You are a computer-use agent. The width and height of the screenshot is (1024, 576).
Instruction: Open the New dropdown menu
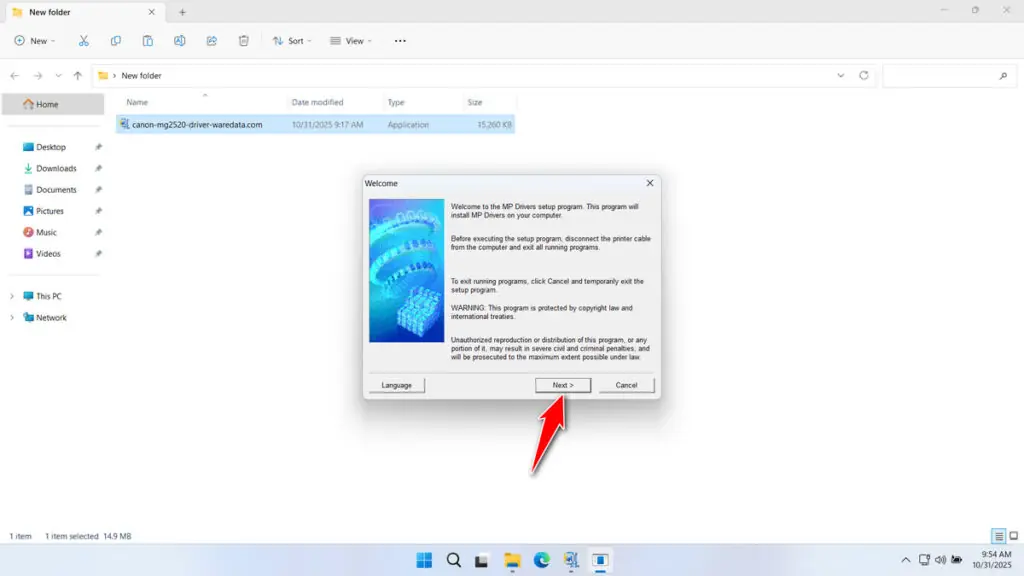[35, 41]
